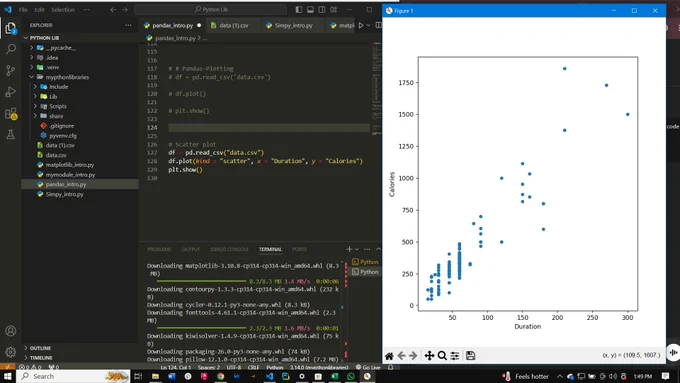Click CRLF line ending indicator

point(254,367)
